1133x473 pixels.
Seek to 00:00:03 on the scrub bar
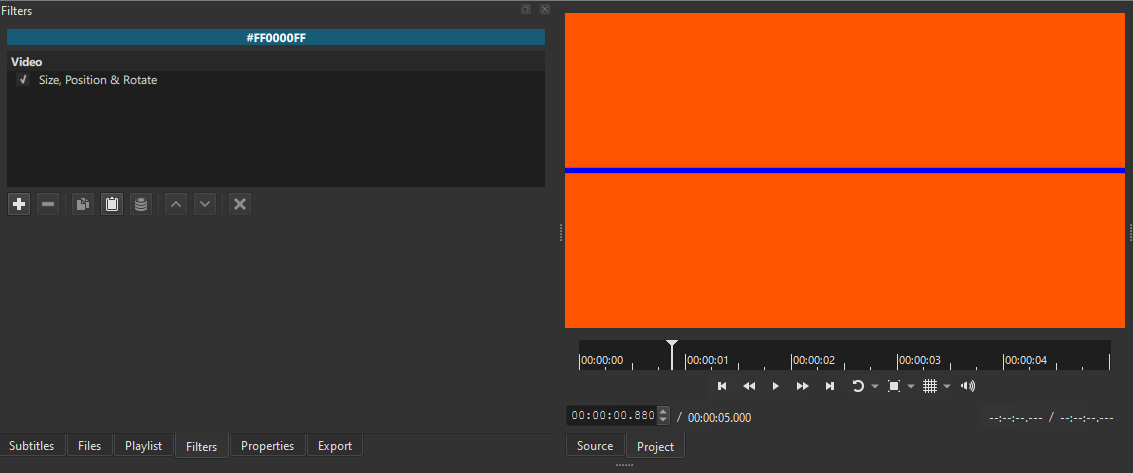[920, 360]
